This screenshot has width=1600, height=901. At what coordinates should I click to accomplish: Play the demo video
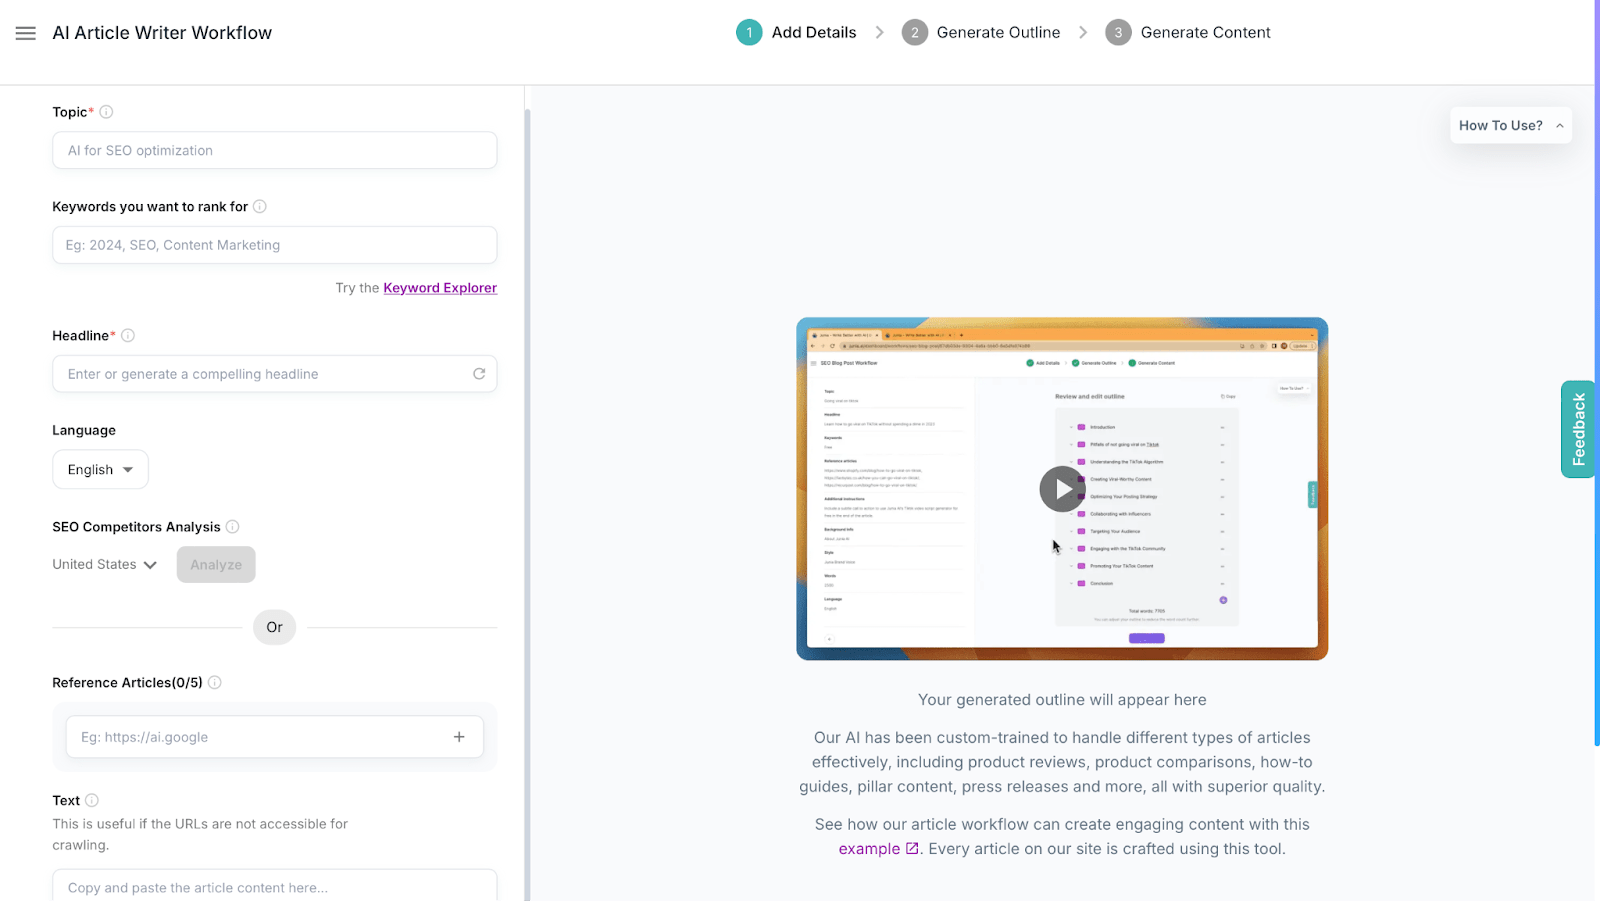1061,489
